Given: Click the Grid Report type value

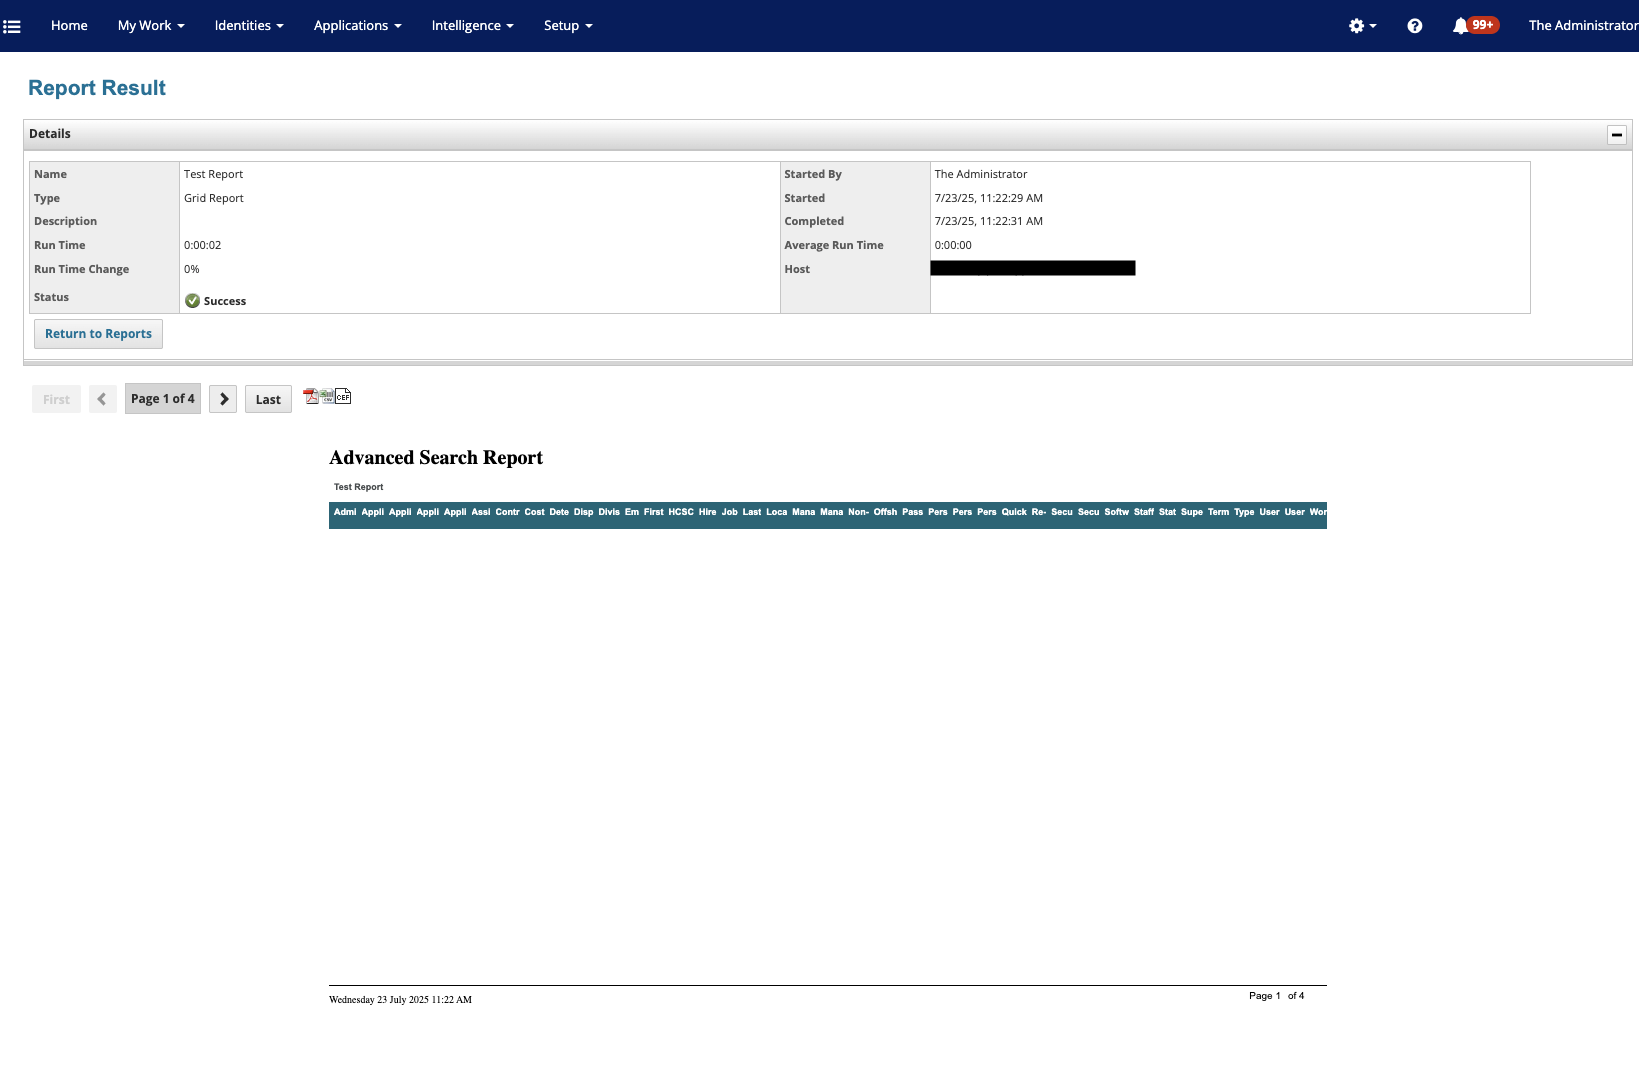Looking at the screenshot, I should pyautogui.click(x=214, y=198).
